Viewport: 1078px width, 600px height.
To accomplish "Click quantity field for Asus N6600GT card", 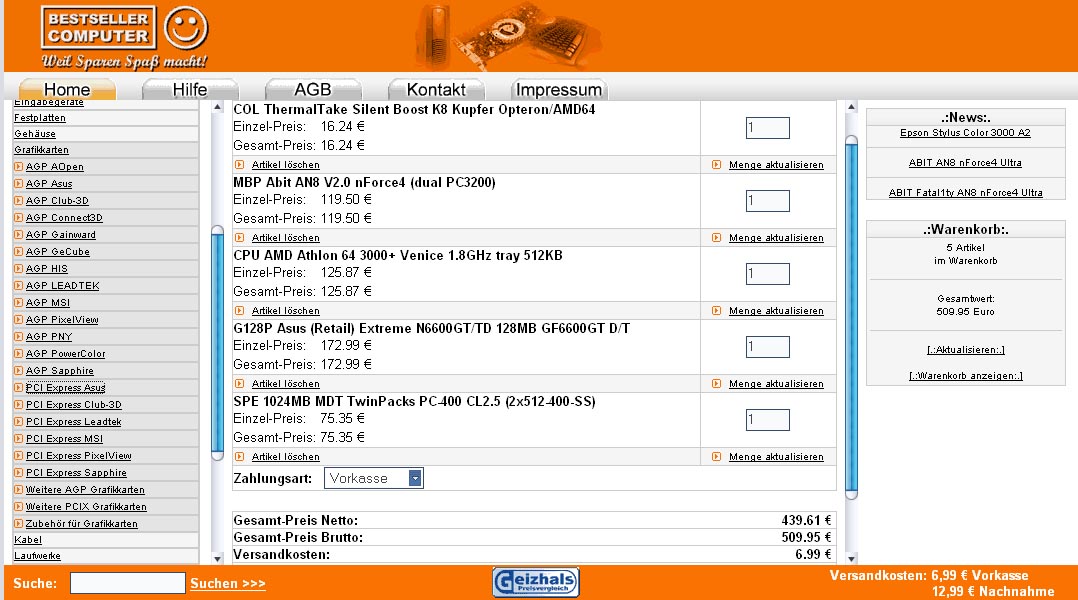I will (768, 347).
